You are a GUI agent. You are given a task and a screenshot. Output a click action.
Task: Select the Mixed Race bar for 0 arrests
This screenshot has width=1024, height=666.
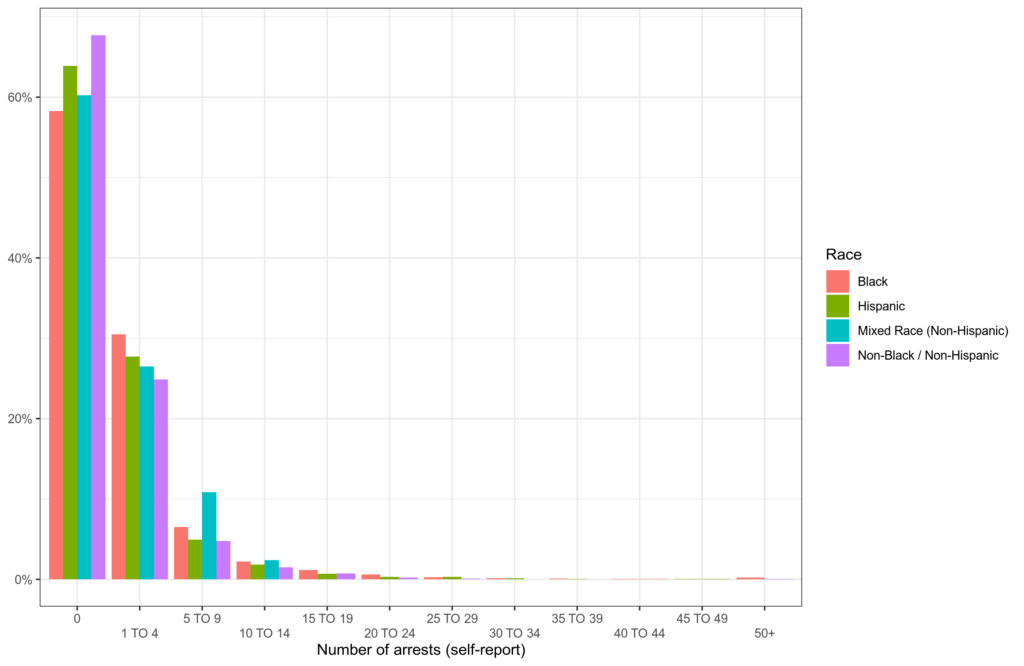click(x=84, y=338)
